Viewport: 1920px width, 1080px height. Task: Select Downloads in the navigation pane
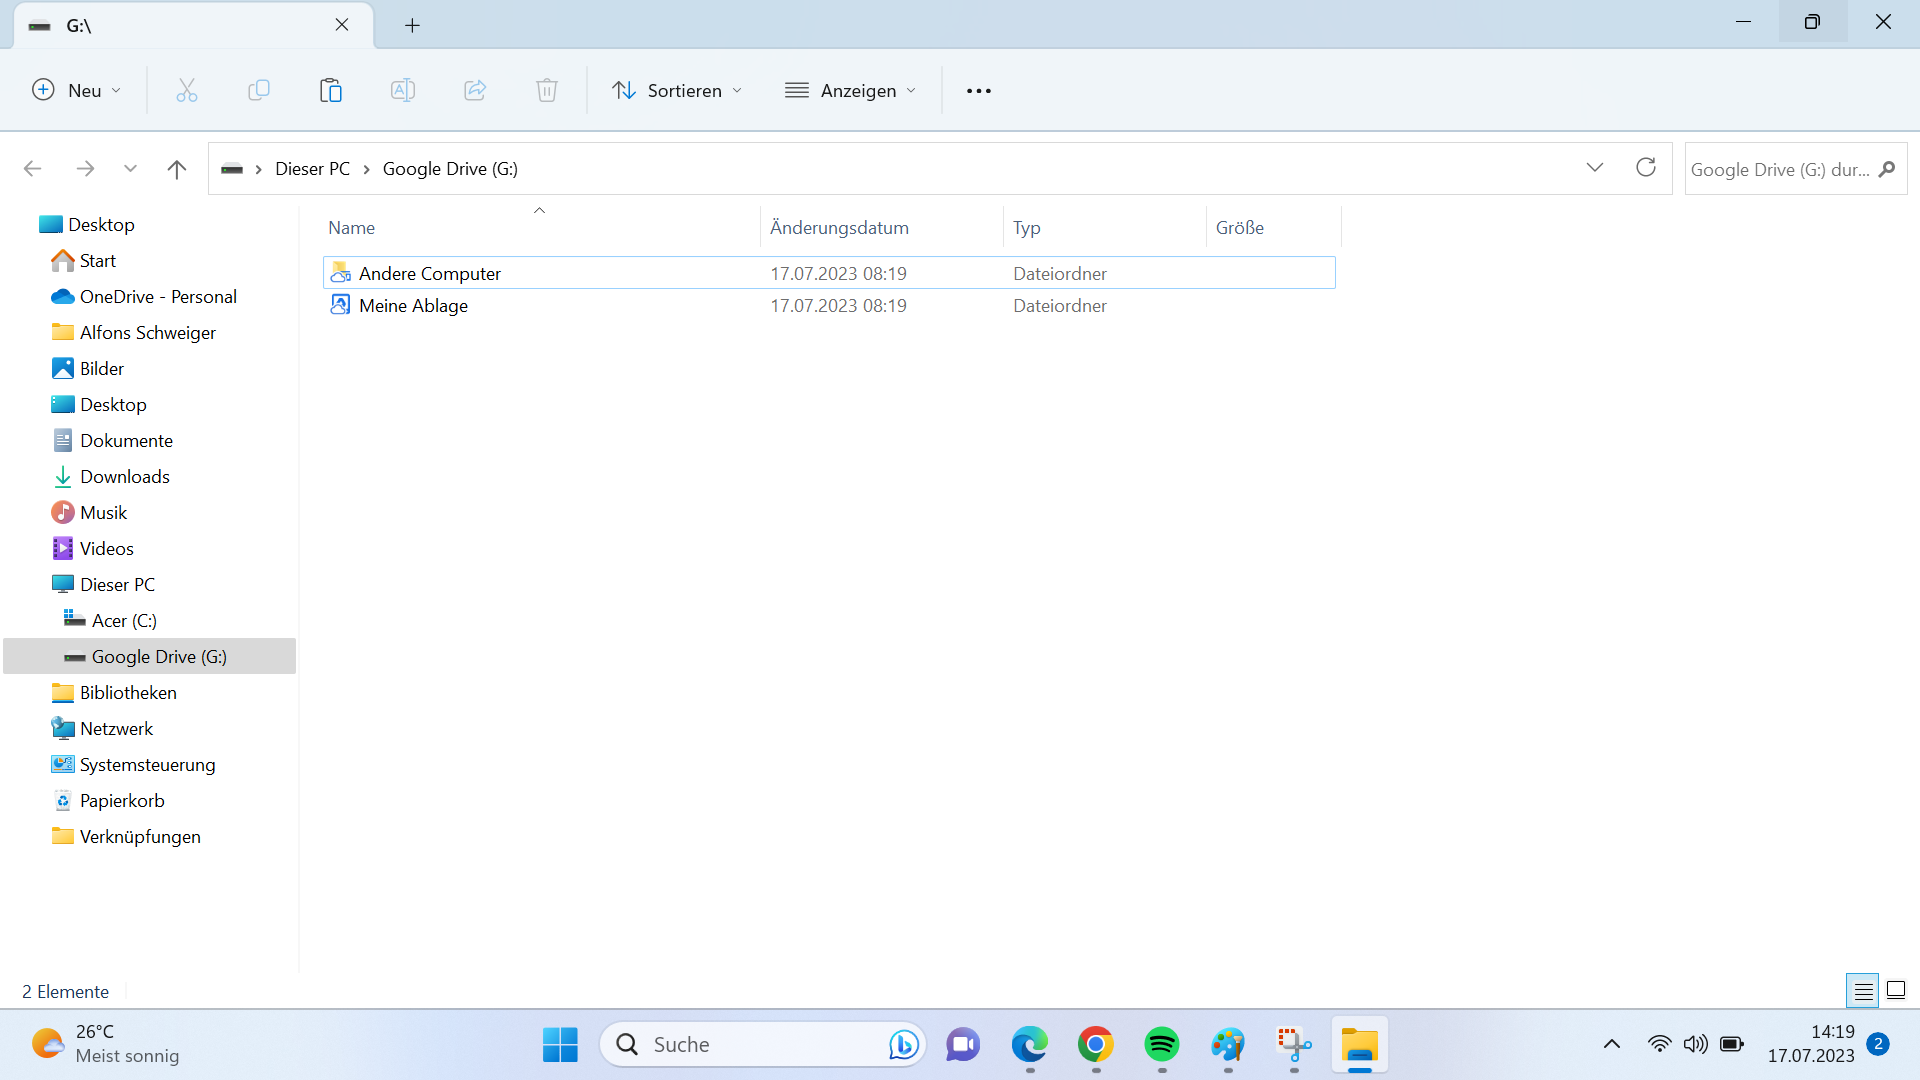124,476
